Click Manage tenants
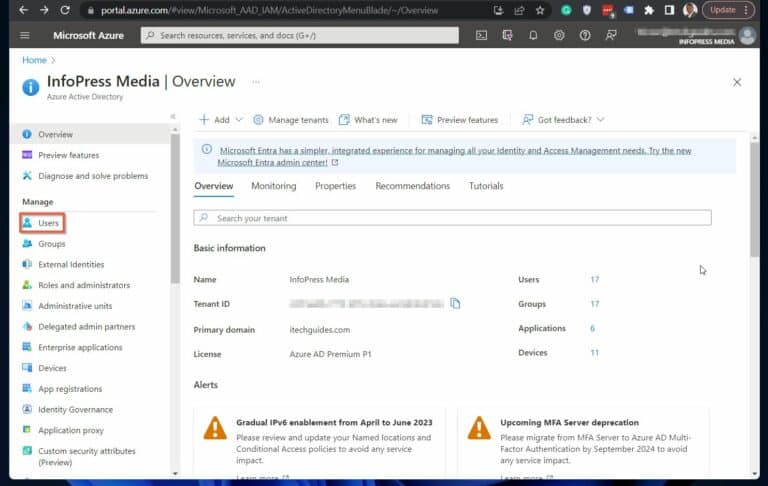 click(291, 120)
